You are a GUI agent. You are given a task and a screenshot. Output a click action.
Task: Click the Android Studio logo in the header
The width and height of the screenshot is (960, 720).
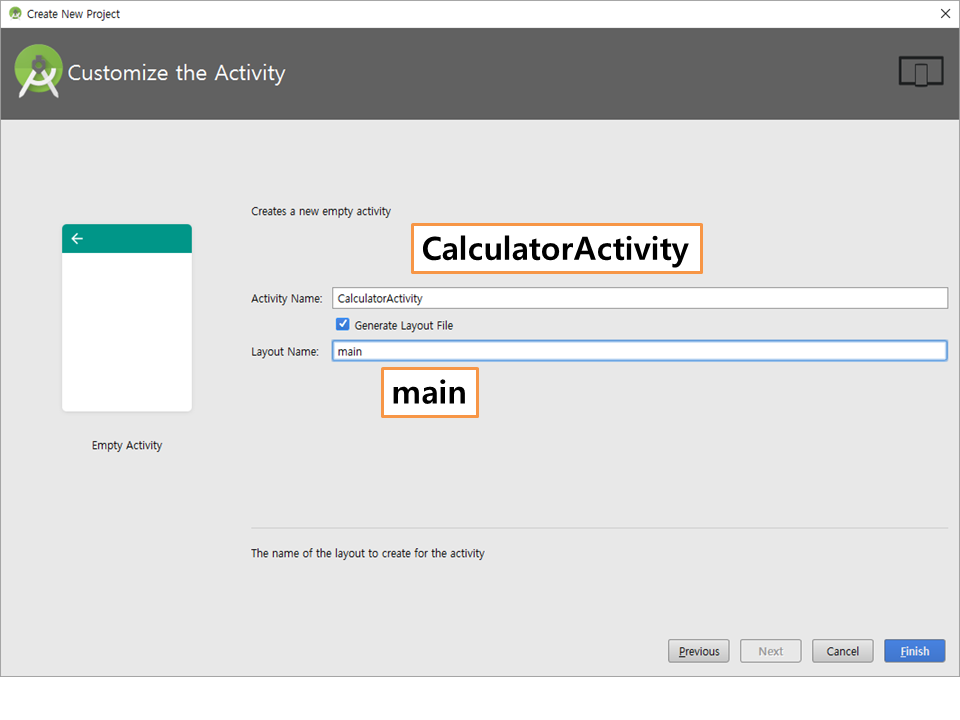point(39,73)
